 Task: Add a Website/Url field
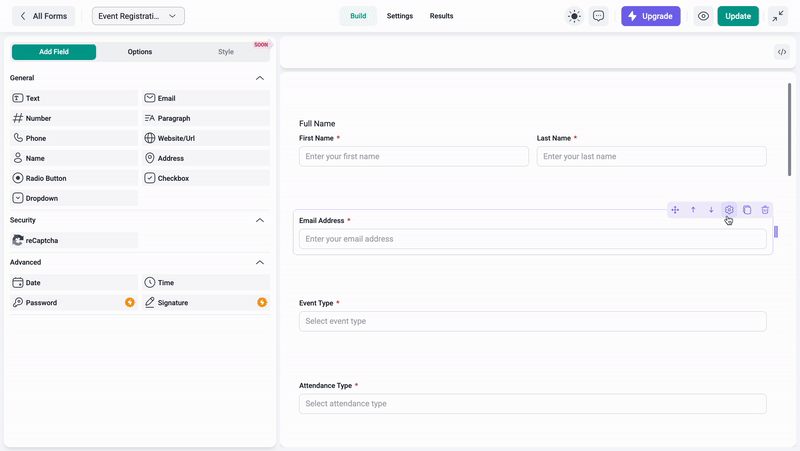(x=206, y=138)
